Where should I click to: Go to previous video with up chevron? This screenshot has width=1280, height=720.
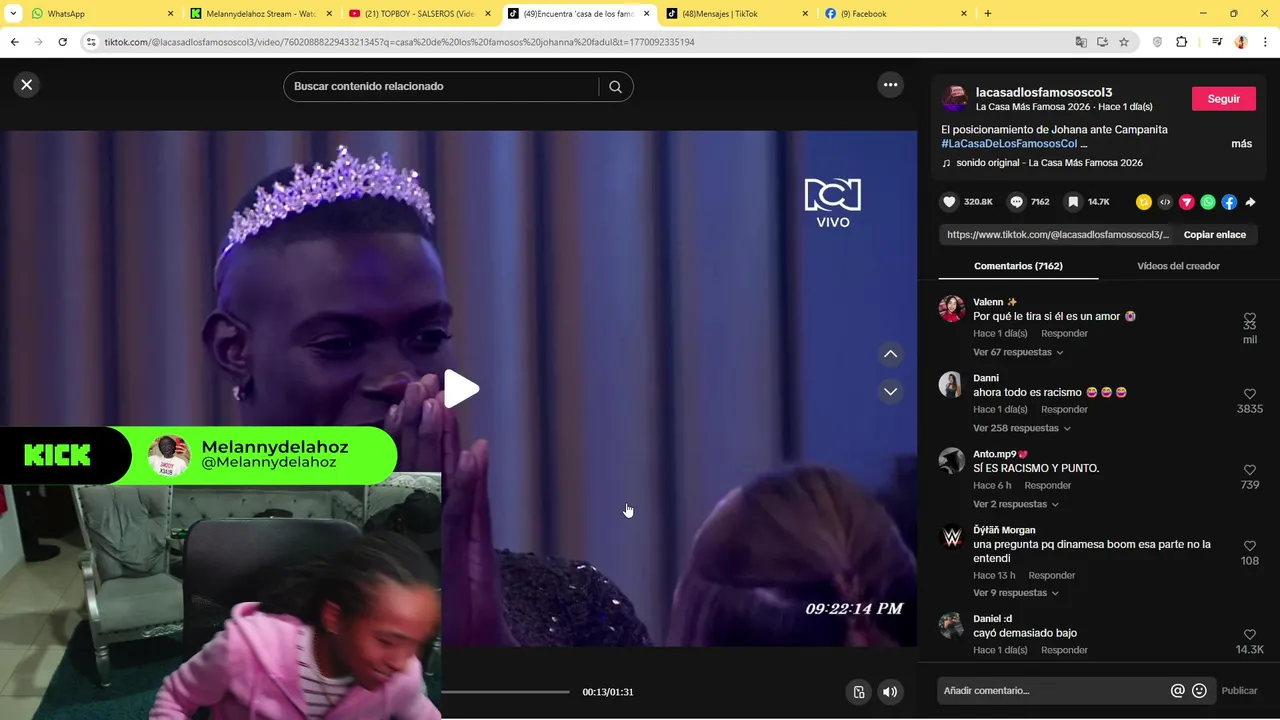[x=890, y=354]
